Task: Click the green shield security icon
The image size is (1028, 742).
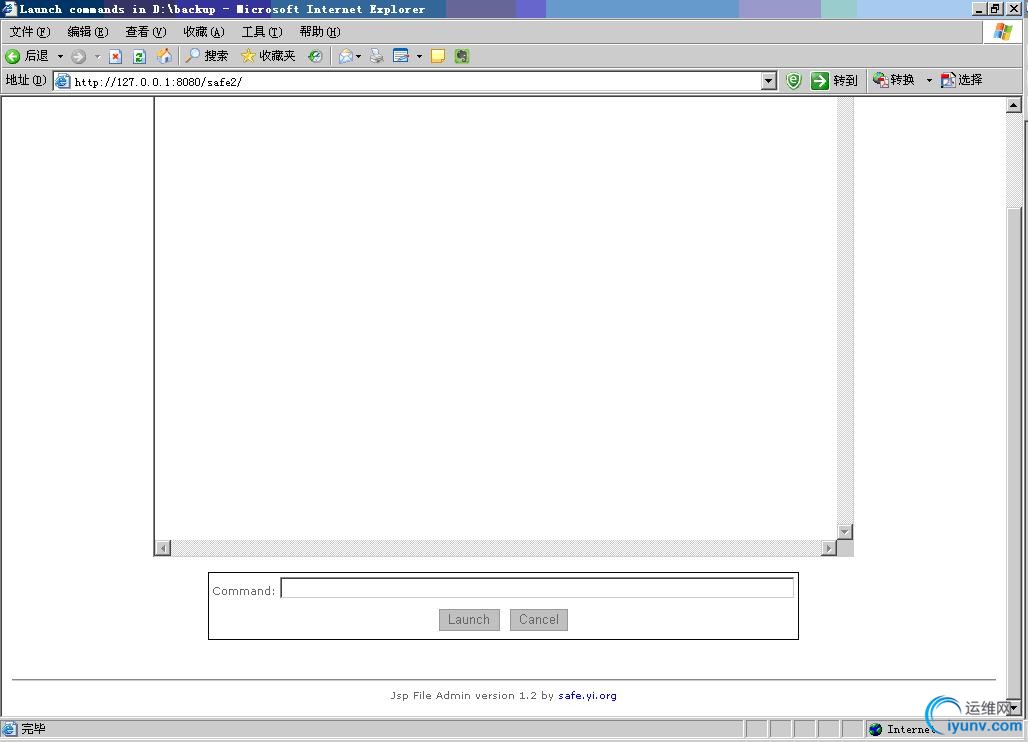Action: [x=793, y=81]
